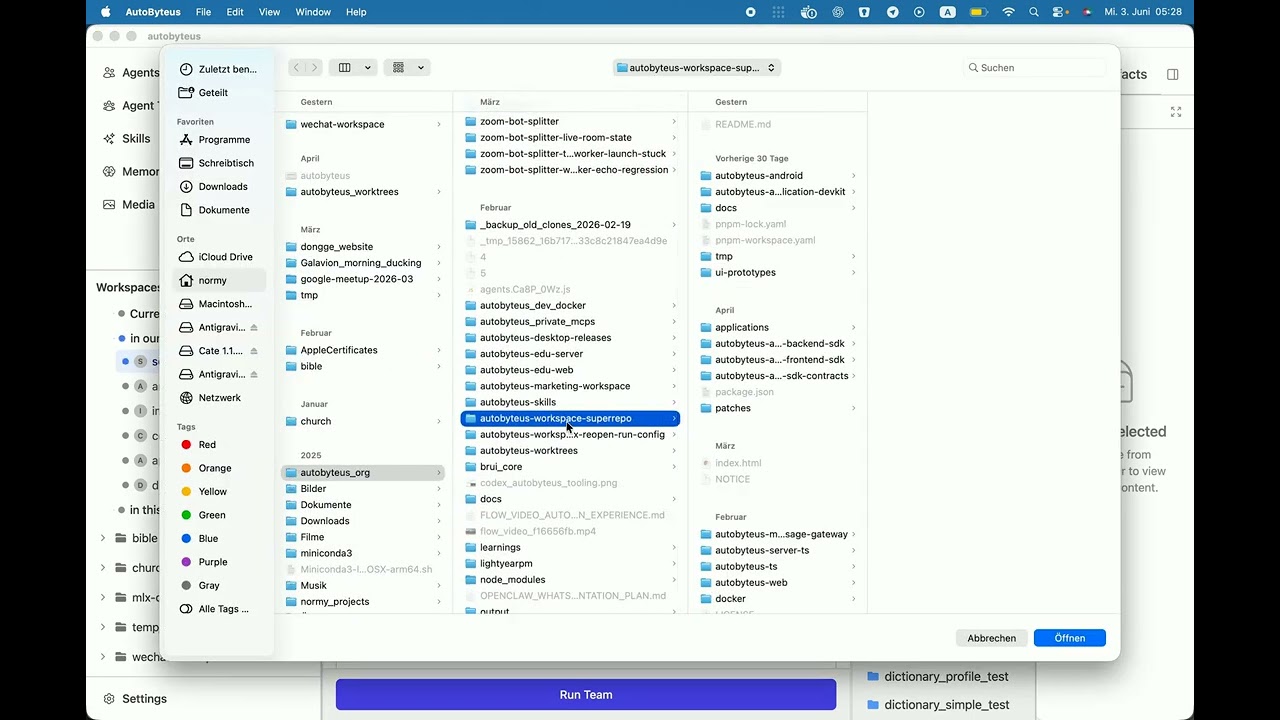Select the zoom-bot-splitter-live-room-state folder
The width and height of the screenshot is (1280, 720).
coord(570,138)
